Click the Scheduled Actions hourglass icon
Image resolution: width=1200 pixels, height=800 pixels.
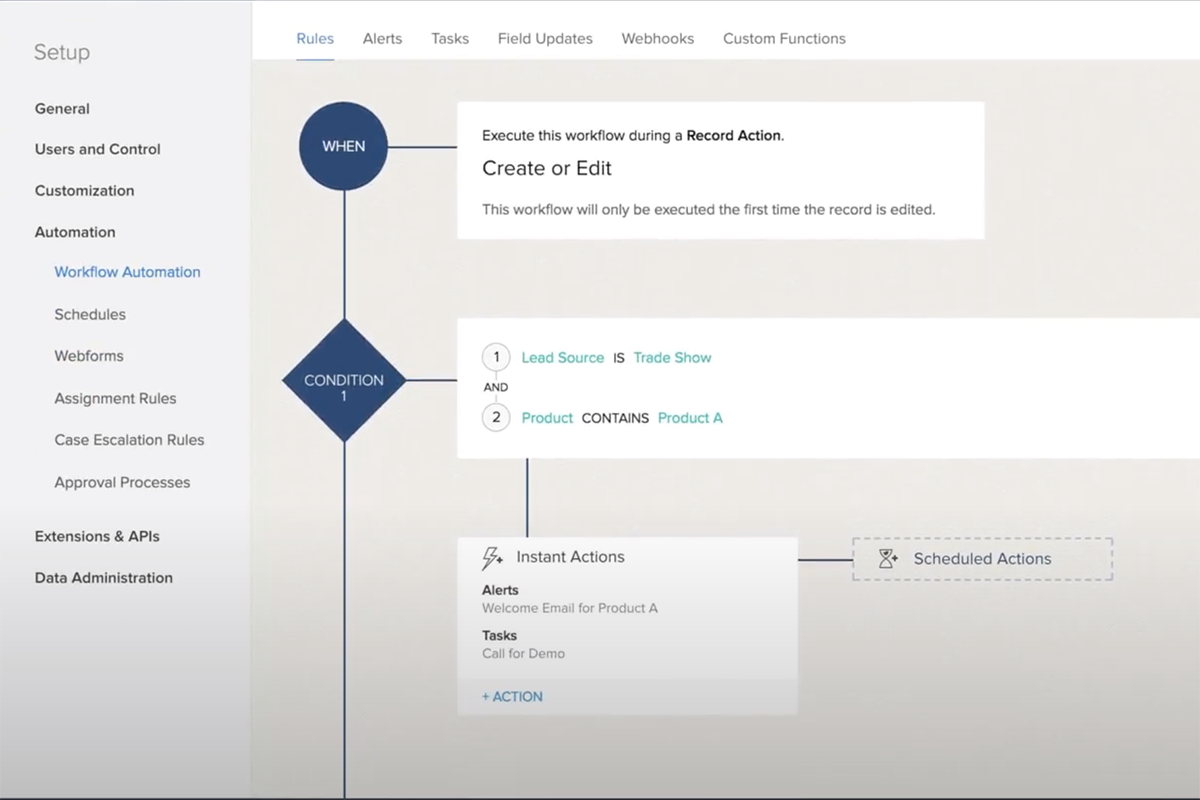(888, 558)
